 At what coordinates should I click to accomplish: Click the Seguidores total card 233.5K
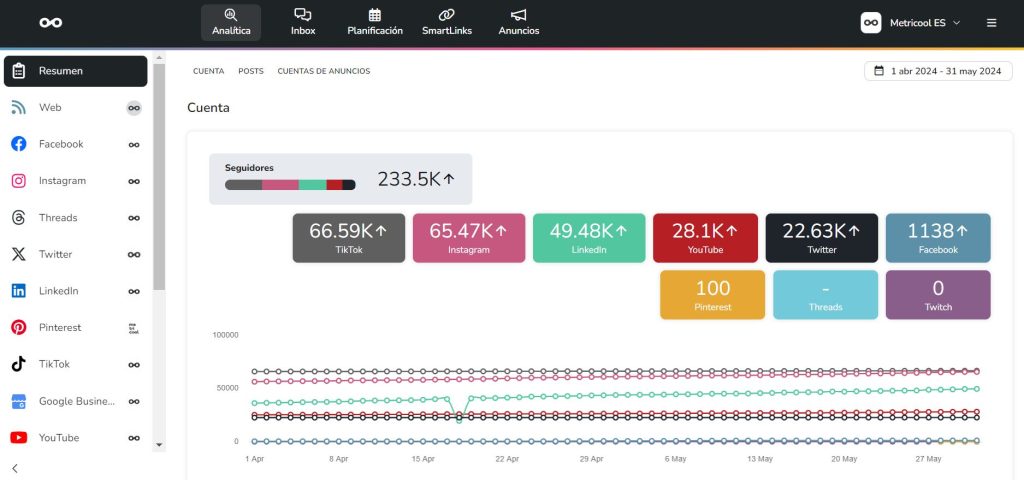tap(340, 179)
